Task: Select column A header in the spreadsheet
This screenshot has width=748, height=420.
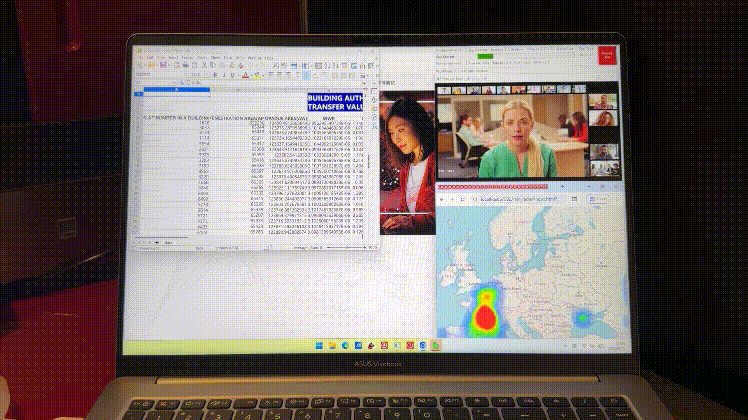Action: click(x=177, y=89)
